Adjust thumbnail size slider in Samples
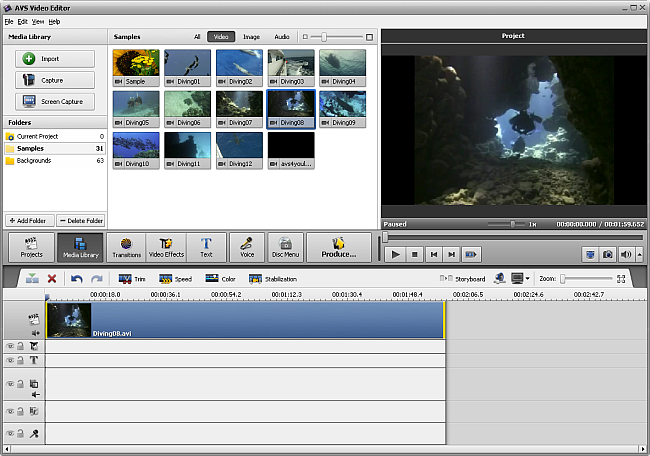 324,37
